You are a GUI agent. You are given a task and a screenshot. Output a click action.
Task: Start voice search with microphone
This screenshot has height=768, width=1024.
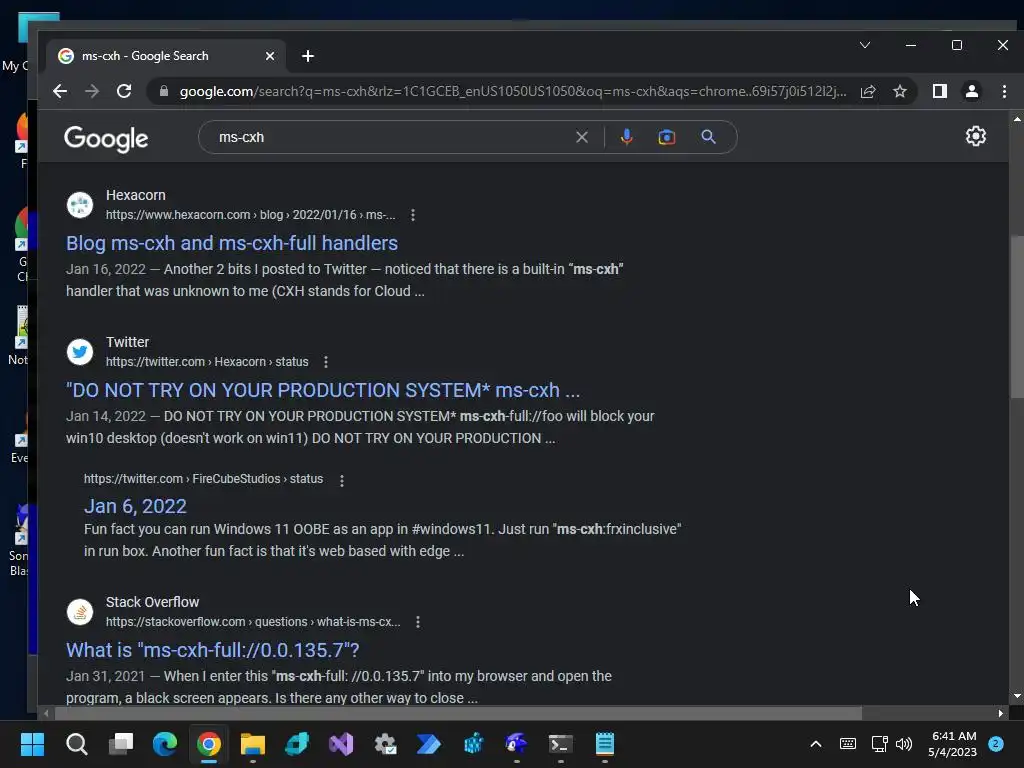[x=626, y=137]
